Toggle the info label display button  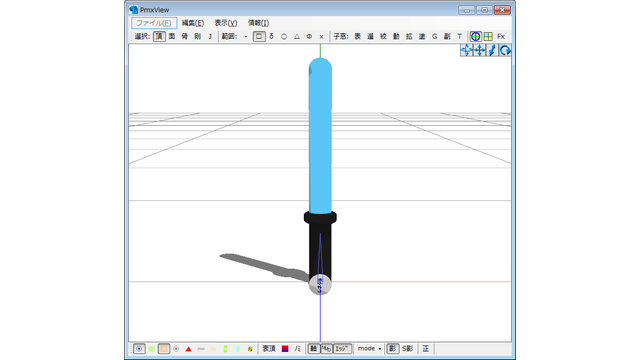(x=327, y=349)
